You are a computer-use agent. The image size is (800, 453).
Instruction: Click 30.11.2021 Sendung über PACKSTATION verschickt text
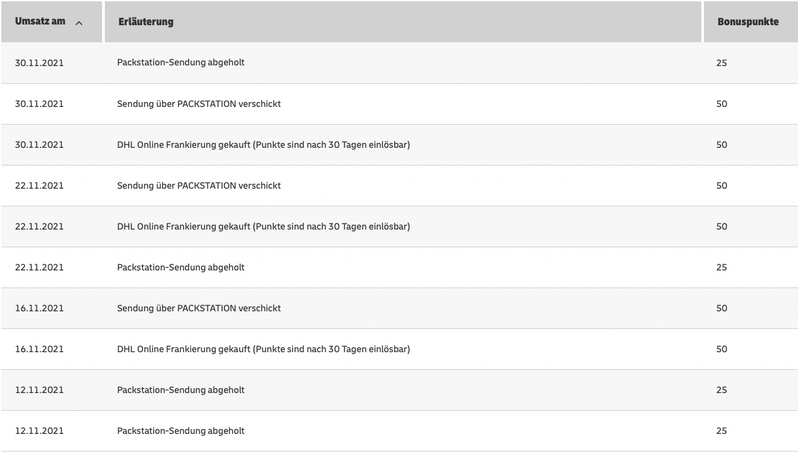[199, 104]
